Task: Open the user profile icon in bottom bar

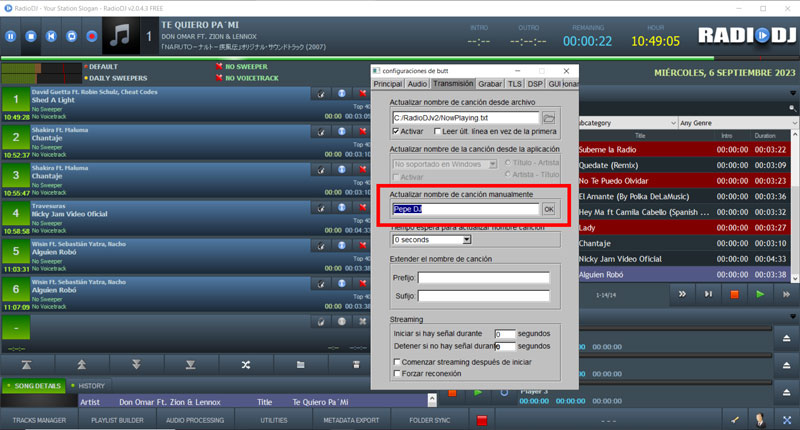Action: [760, 420]
